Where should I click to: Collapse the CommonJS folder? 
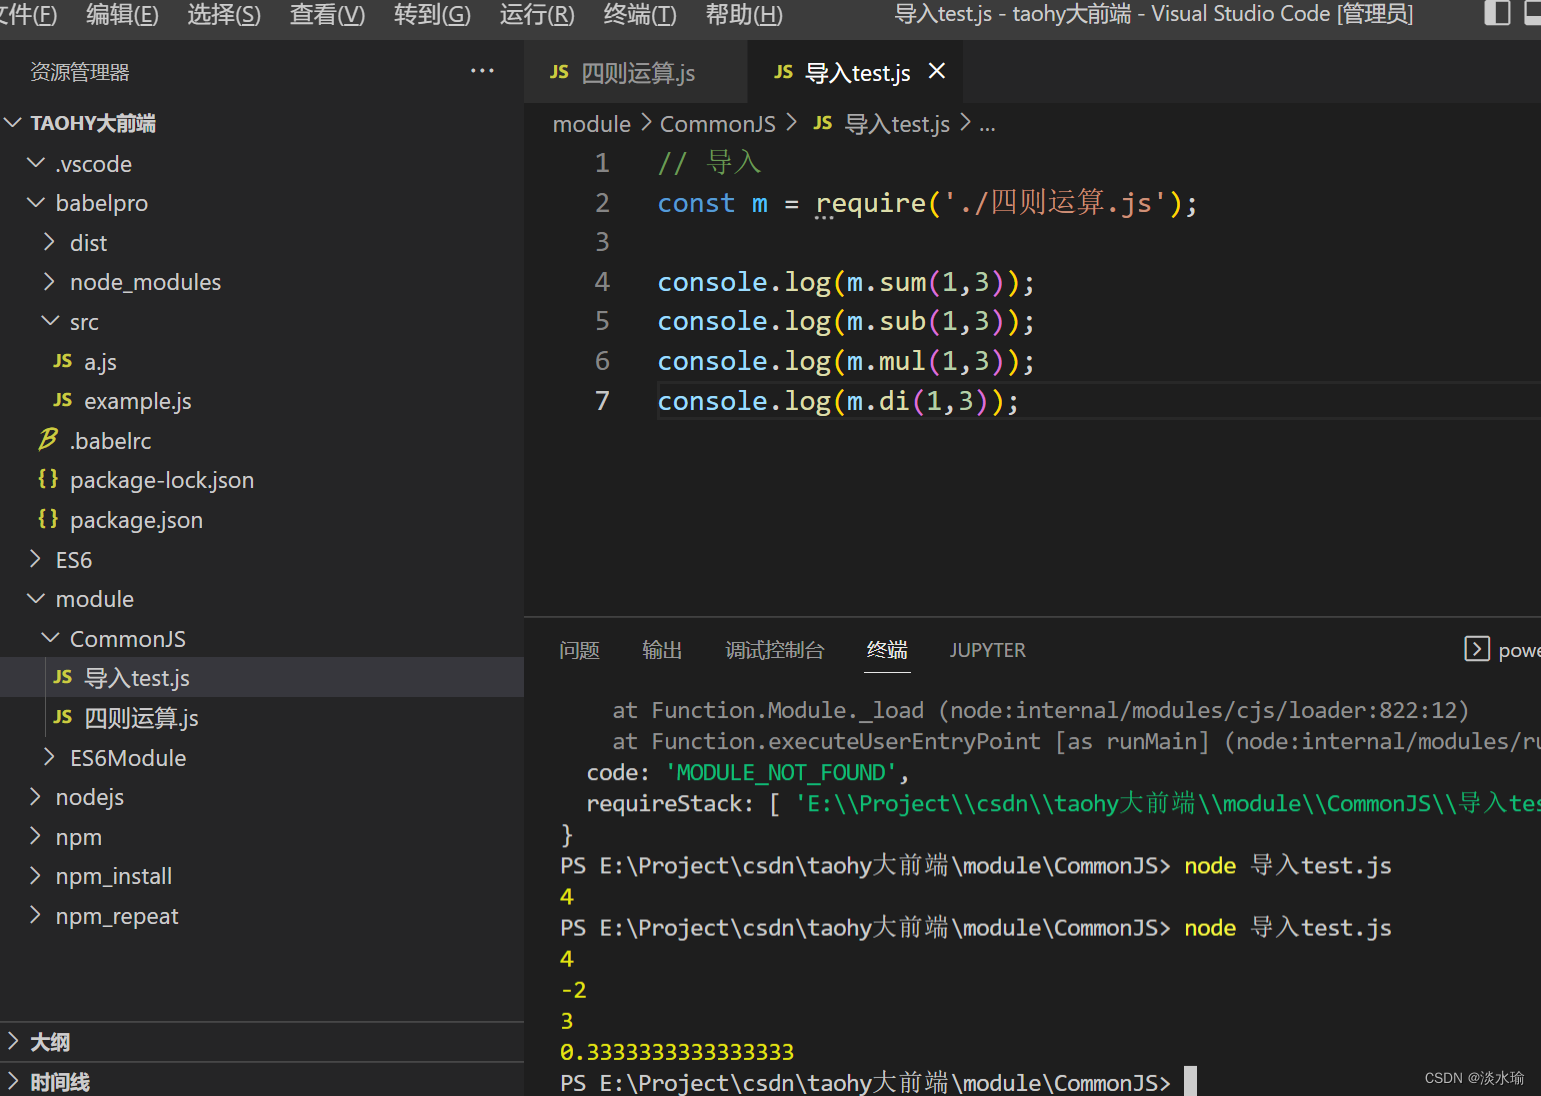click(50, 638)
